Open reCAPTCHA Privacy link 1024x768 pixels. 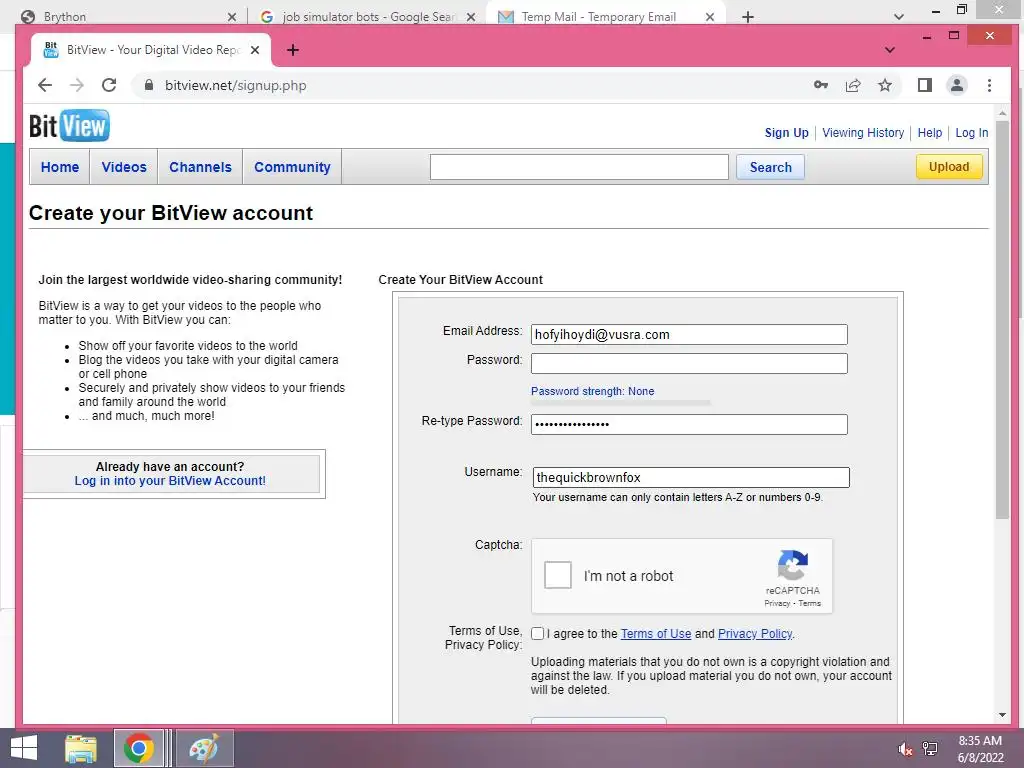click(x=777, y=603)
